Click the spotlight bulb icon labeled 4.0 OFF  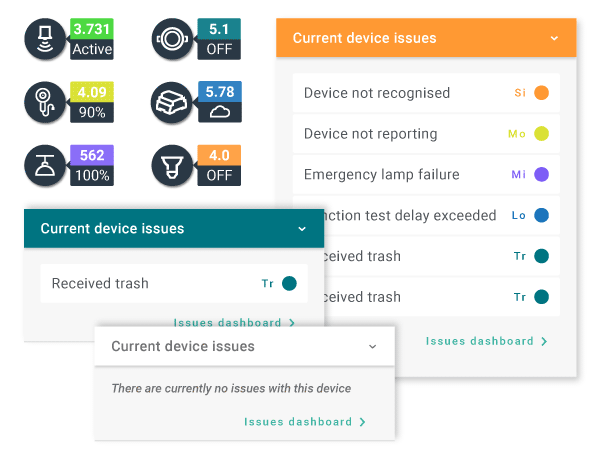pos(172,165)
